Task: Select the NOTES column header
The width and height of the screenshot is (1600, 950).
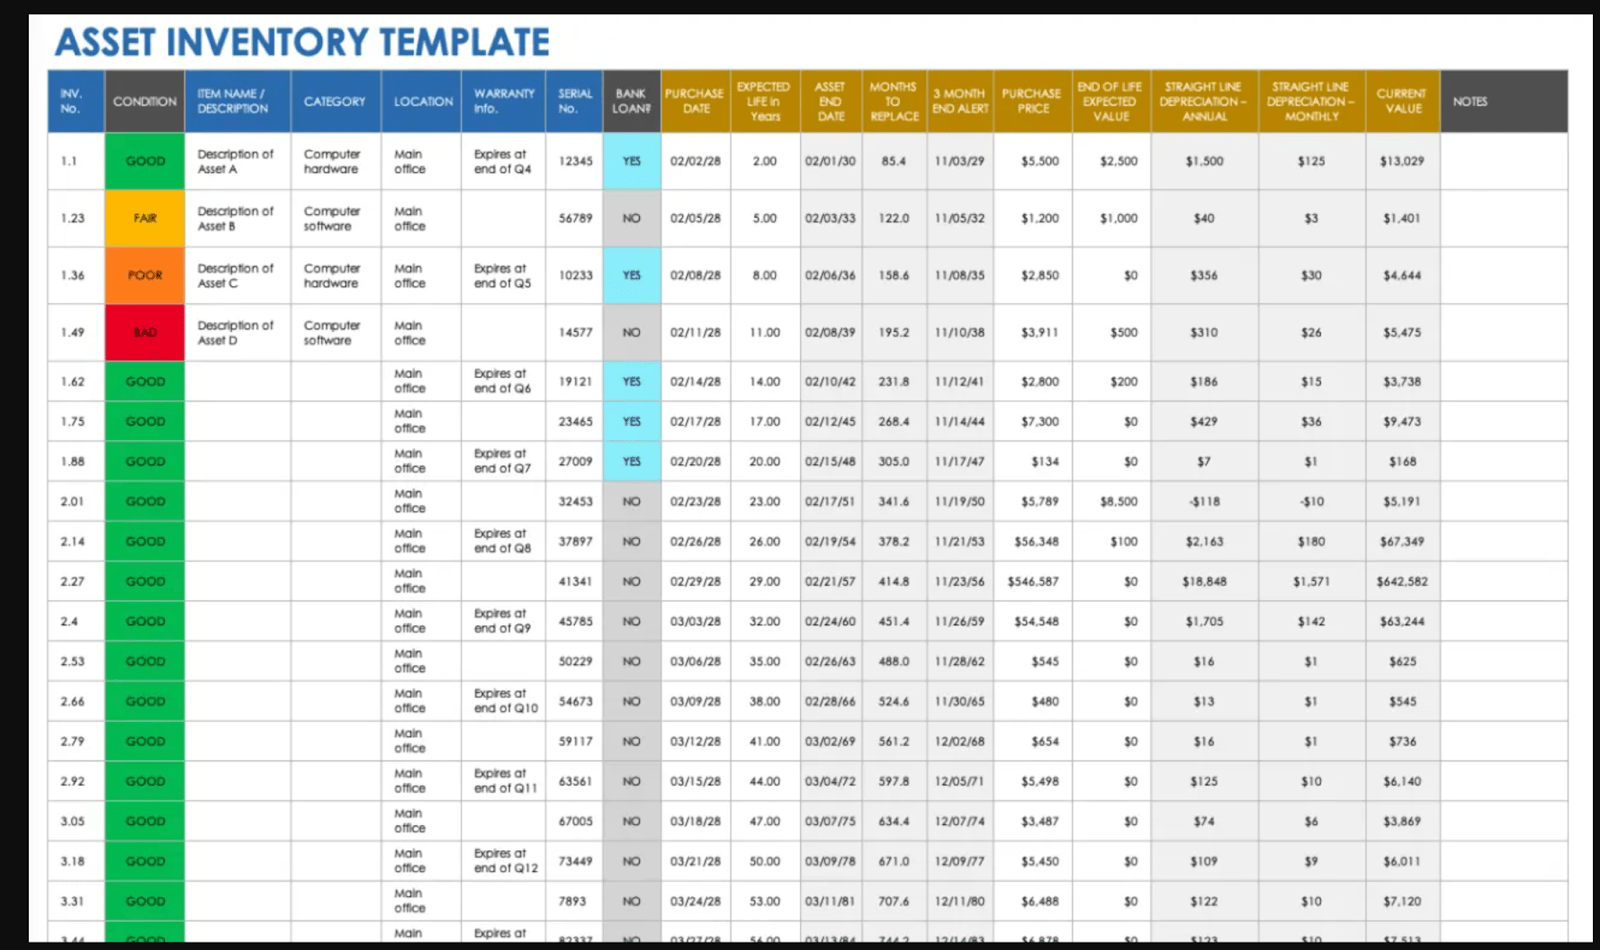Action: [1504, 101]
